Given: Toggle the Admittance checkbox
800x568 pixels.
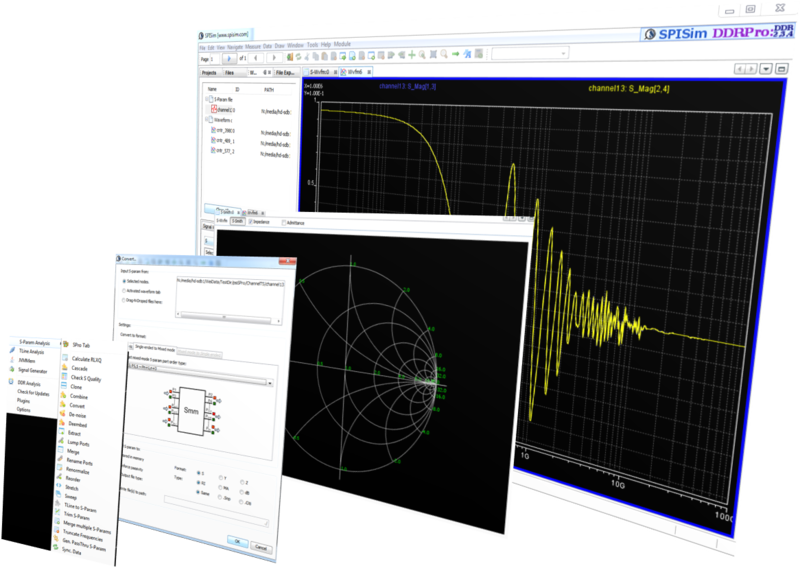Looking at the screenshot, I should tap(285, 222).
